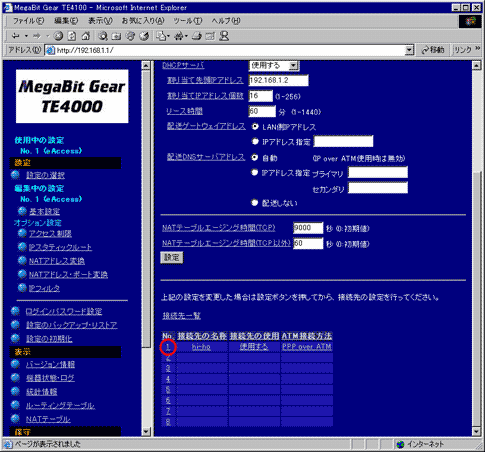Click the globe icon beside NATテーブル

point(15,419)
